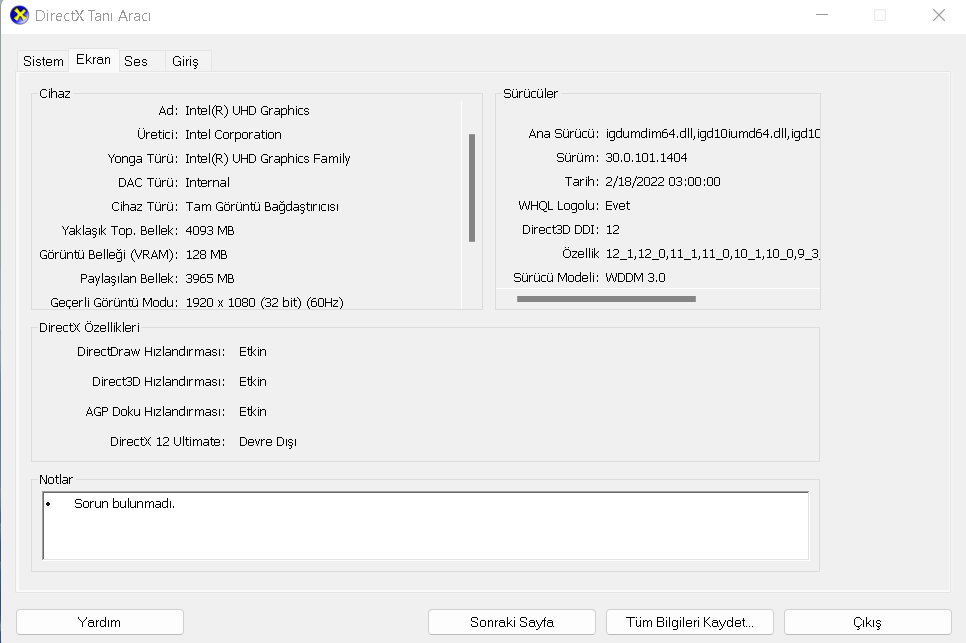Click the DirectX Tanı Aracı title bar icon

pos(19,15)
